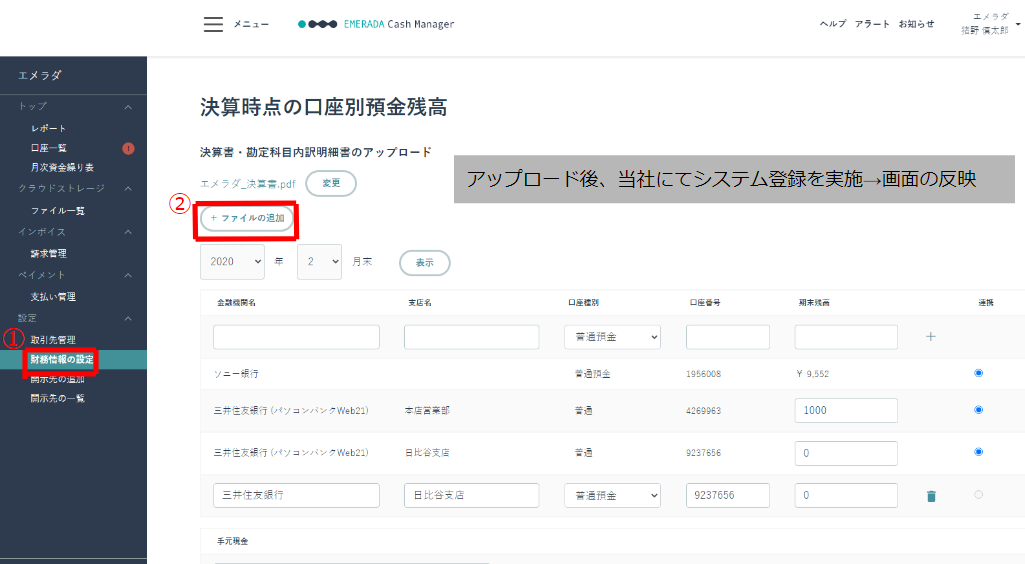Click the メニュー label in the header

pyautogui.click(x=251, y=24)
